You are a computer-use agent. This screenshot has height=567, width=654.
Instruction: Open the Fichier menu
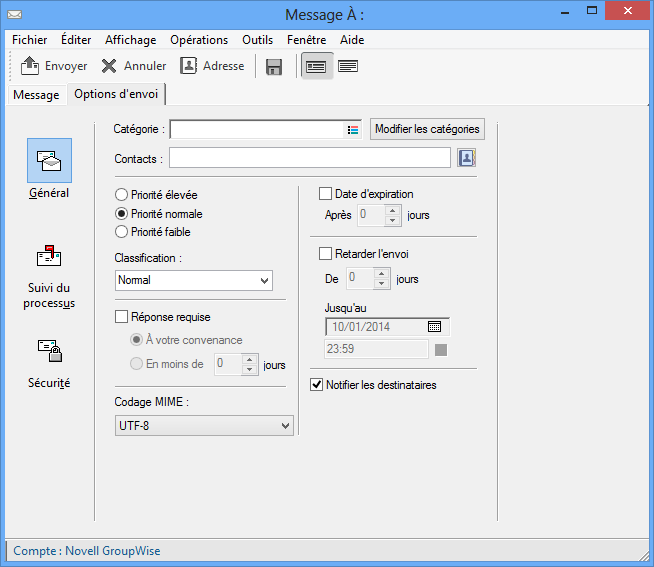pyautogui.click(x=30, y=40)
